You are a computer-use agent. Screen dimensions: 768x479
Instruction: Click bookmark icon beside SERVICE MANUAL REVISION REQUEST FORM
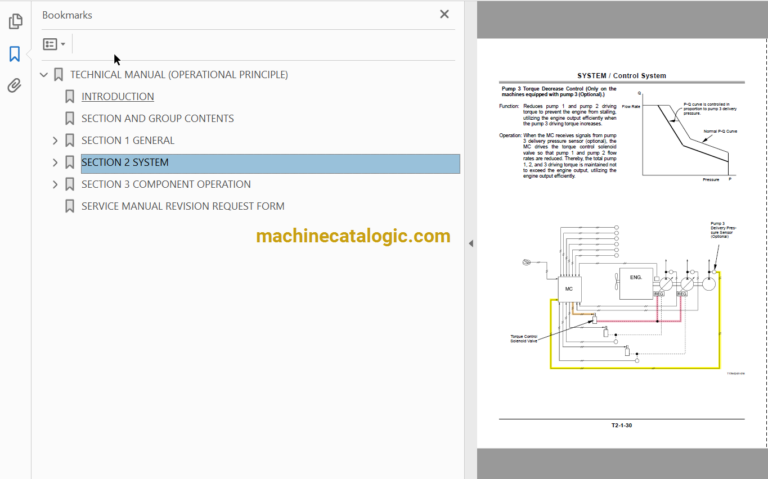(x=70, y=206)
